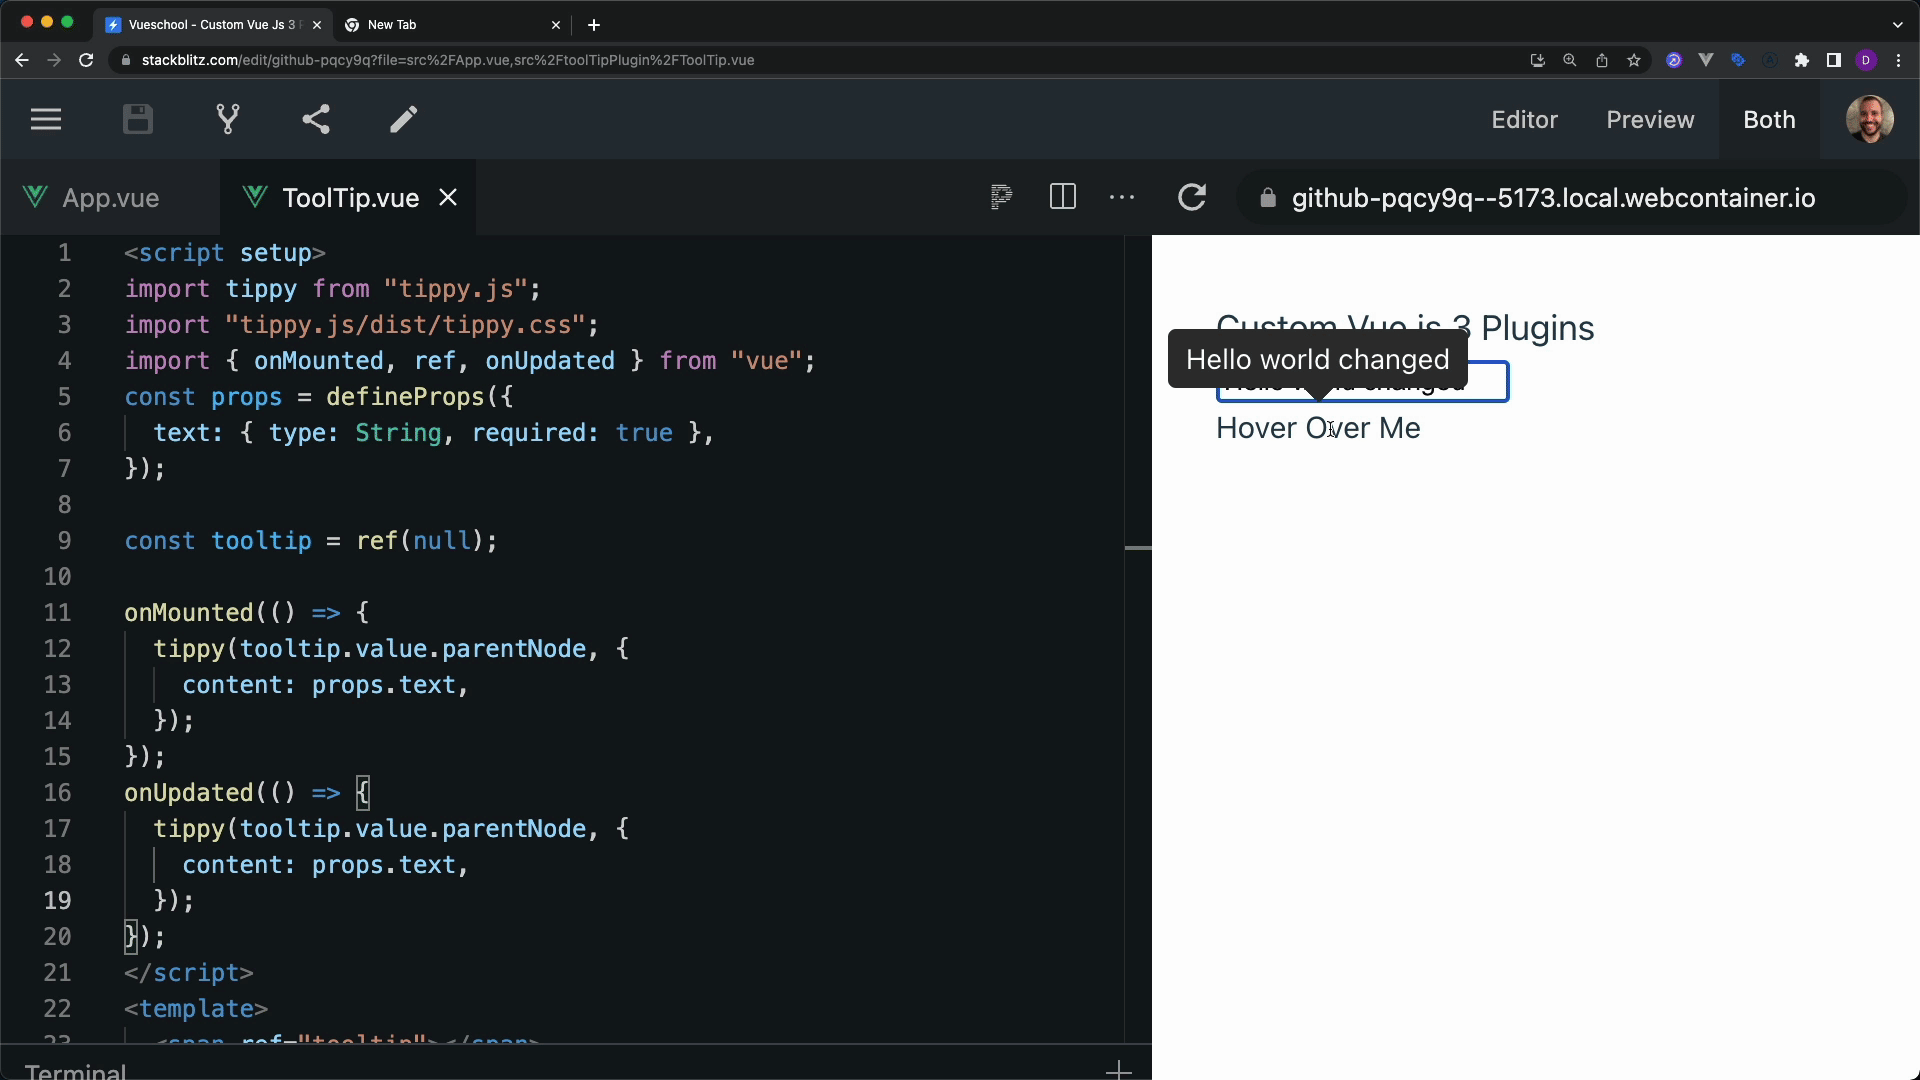Click the "<template>" tag on line 22
The width and height of the screenshot is (1920, 1080).
coord(196,1009)
